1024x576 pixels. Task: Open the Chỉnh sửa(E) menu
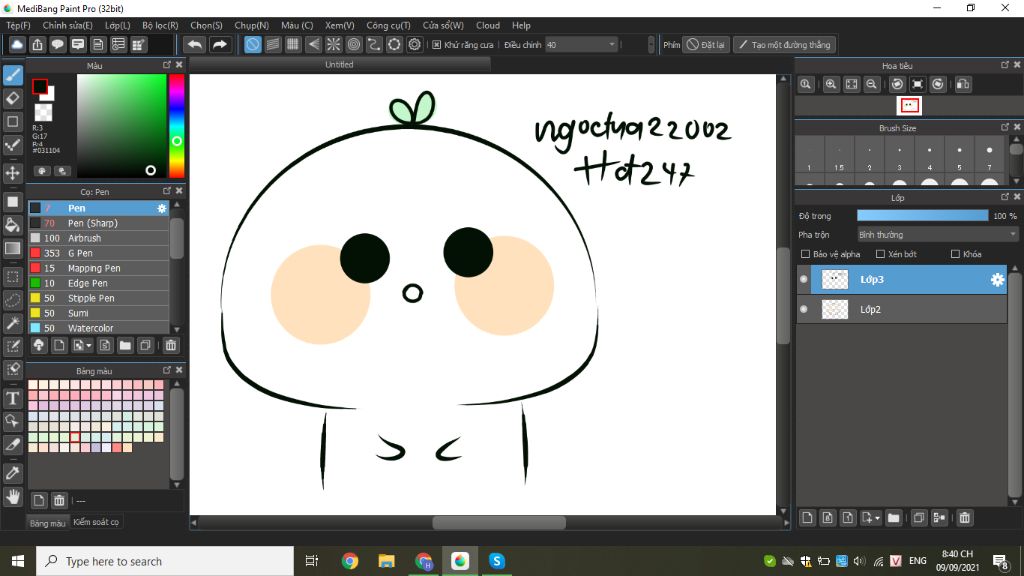[x=67, y=25]
